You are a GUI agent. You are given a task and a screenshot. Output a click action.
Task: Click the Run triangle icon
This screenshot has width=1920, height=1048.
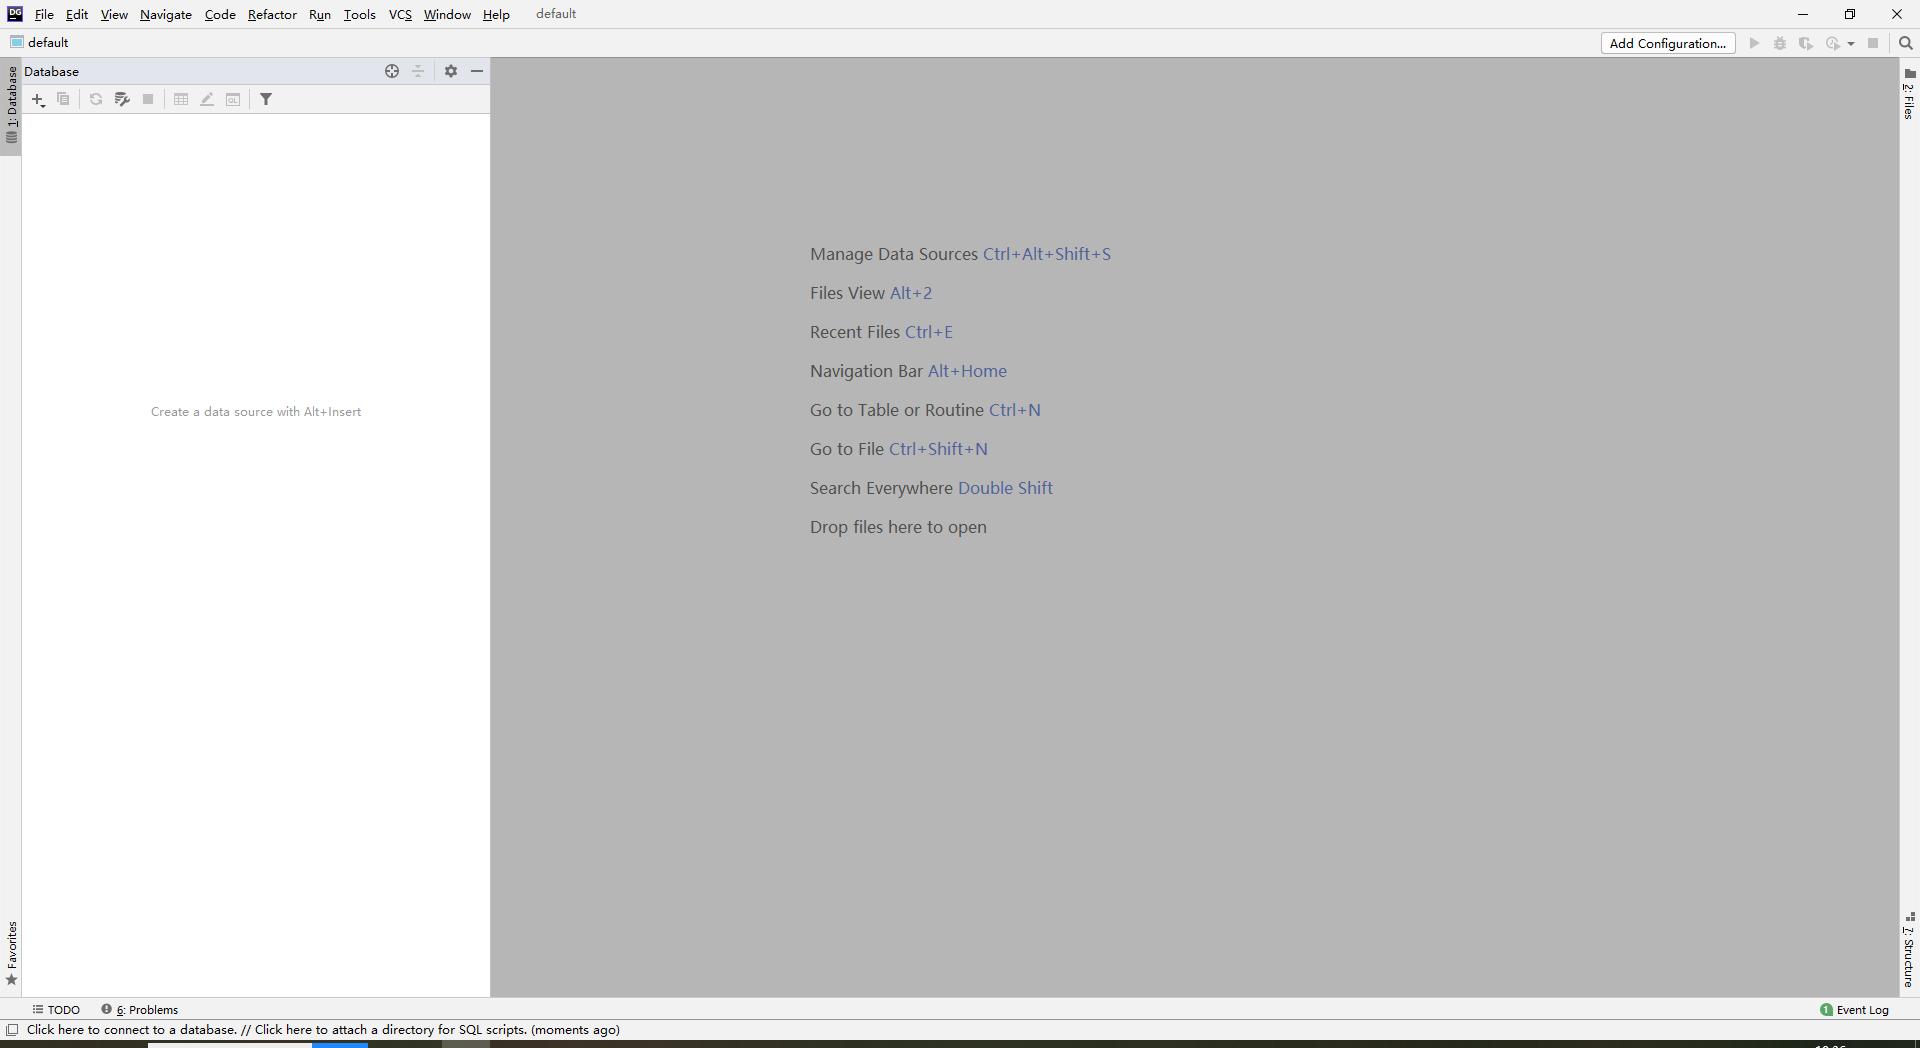1754,43
